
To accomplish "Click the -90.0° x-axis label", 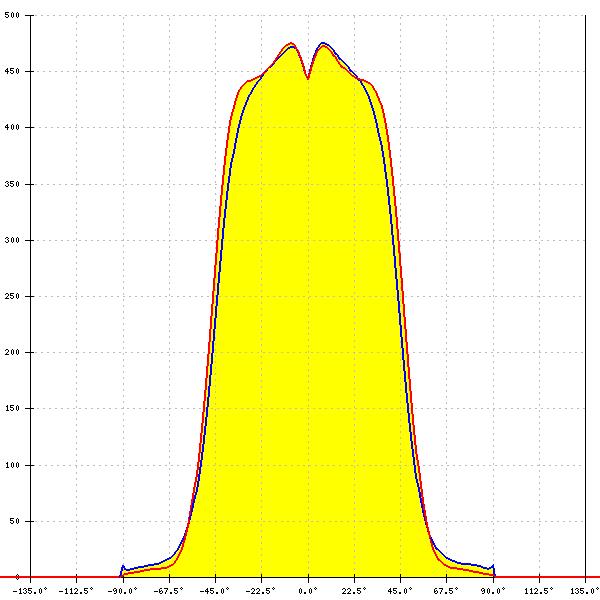I will tap(122, 591).
